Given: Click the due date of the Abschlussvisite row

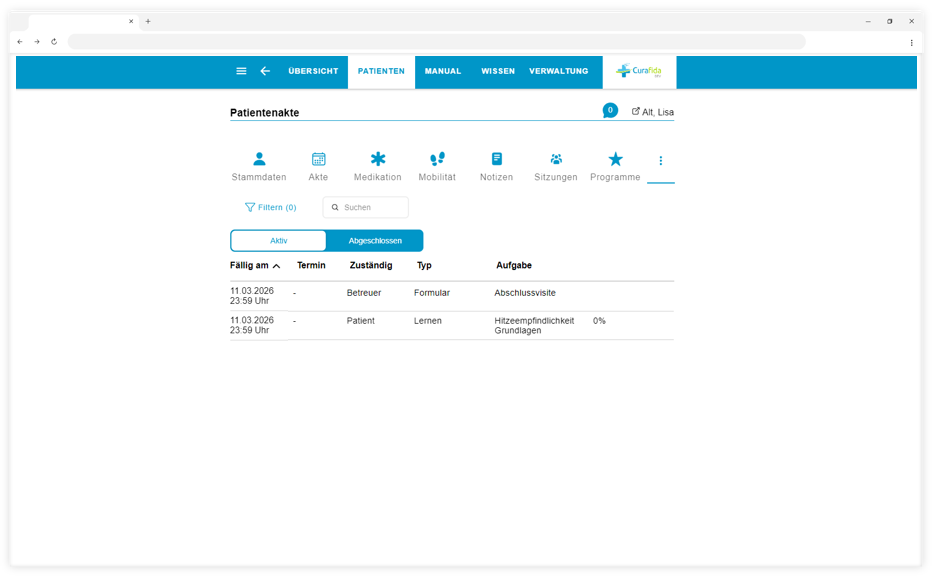Looking at the screenshot, I should pos(252,296).
